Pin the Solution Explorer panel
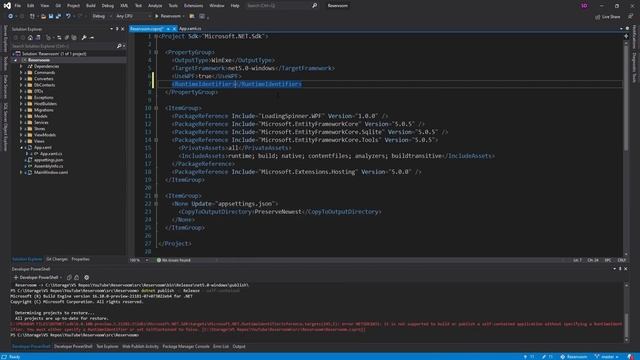The width and height of the screenshot is (640, 360). tap(117, 29)
